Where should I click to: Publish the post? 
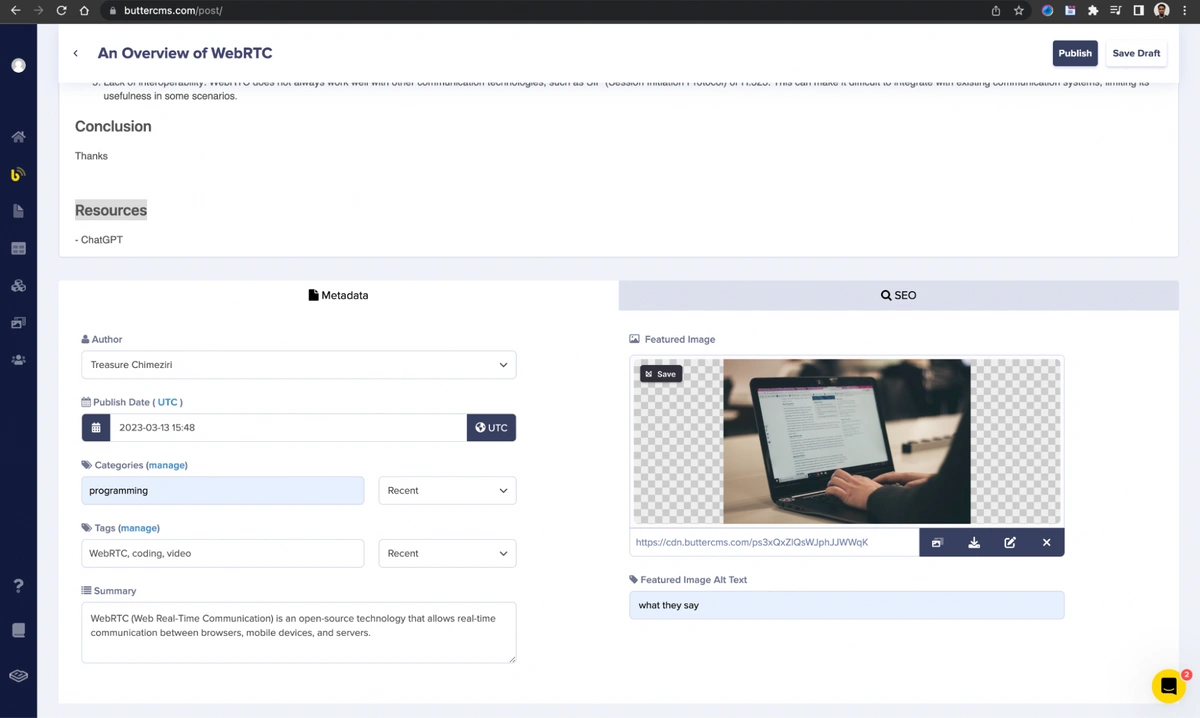coord(1075,53)
